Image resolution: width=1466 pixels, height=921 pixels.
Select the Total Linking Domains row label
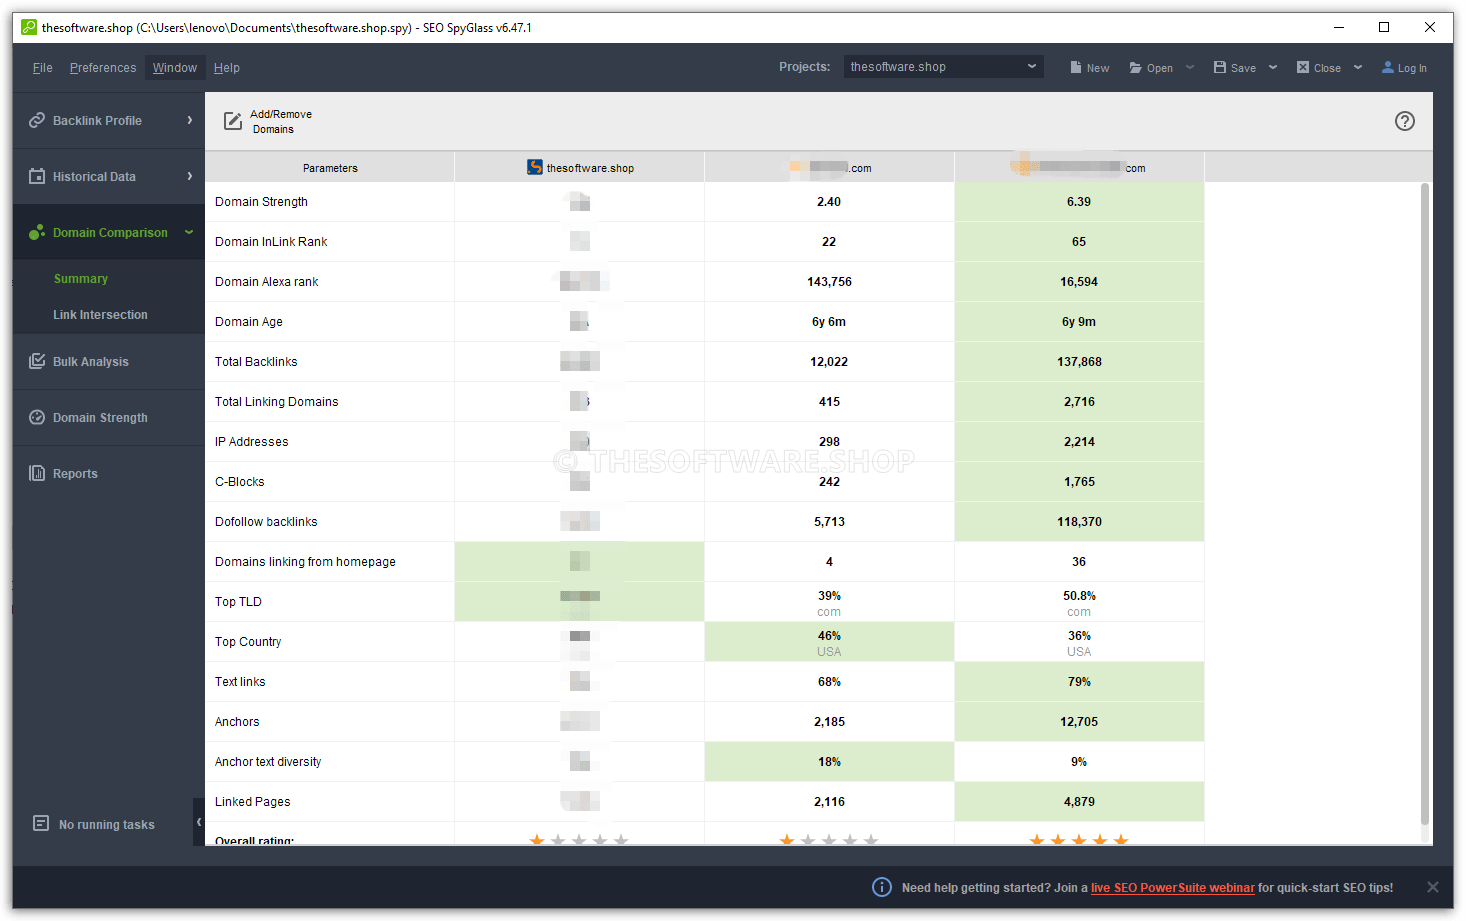[x=277, y=402]
